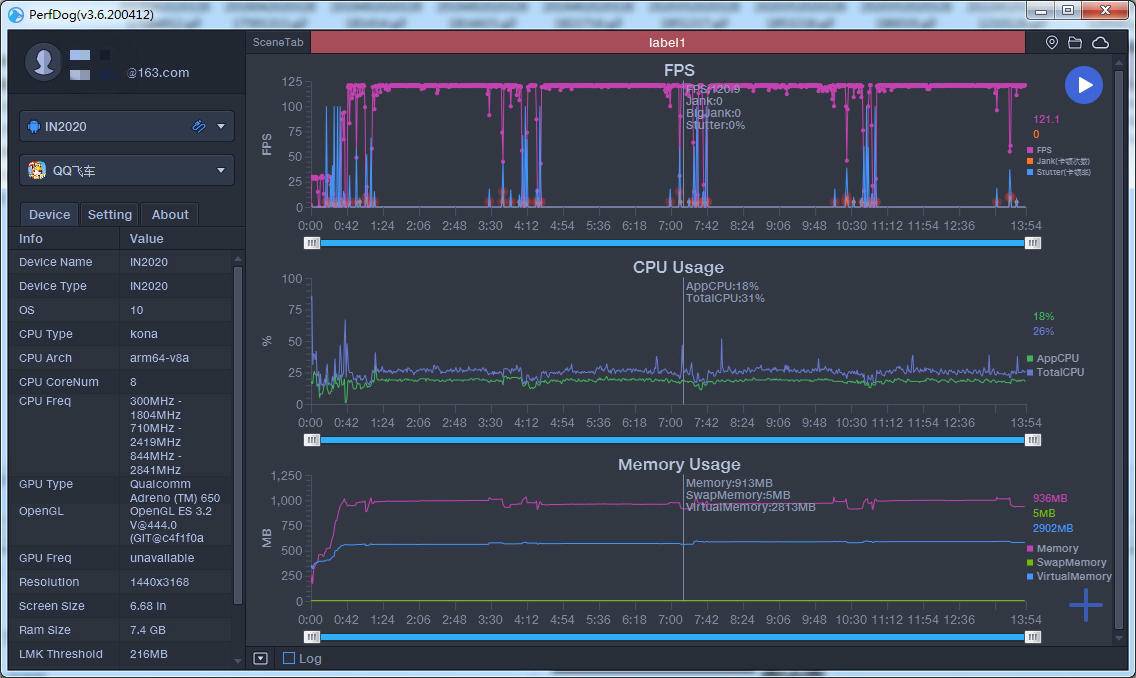Switch to the Setting tab
Screen dimensions: 1136x678
pyautogui.click(x=109, y=214)
